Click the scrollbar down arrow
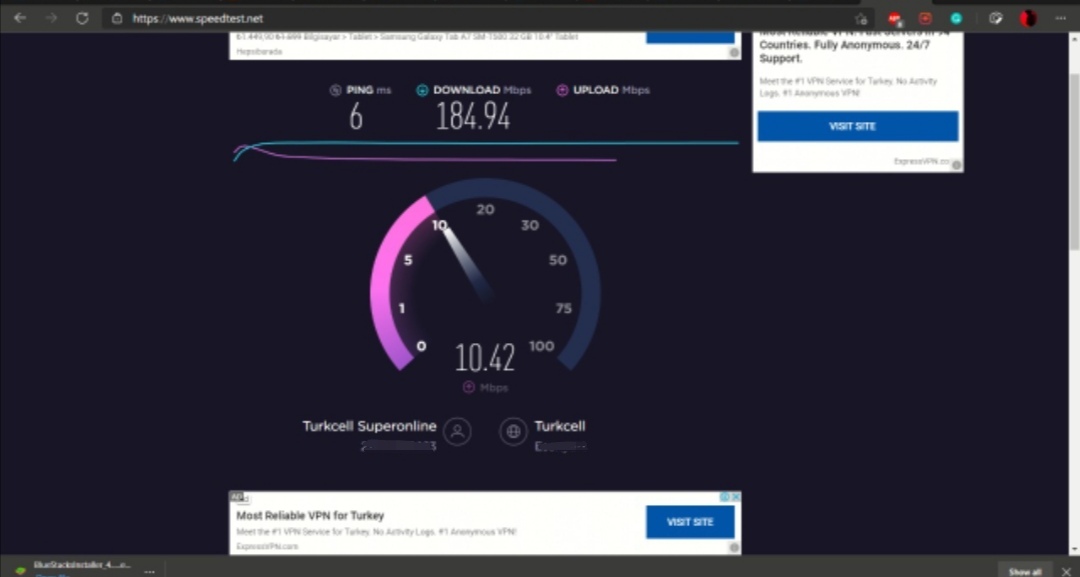 click(1074, 549)
